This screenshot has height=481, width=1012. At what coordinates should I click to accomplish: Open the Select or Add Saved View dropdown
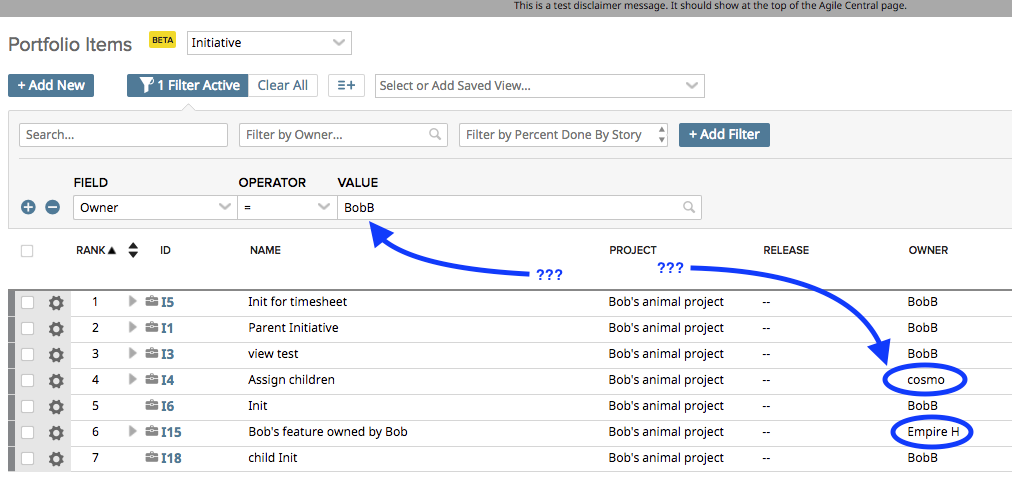(539, 86)
